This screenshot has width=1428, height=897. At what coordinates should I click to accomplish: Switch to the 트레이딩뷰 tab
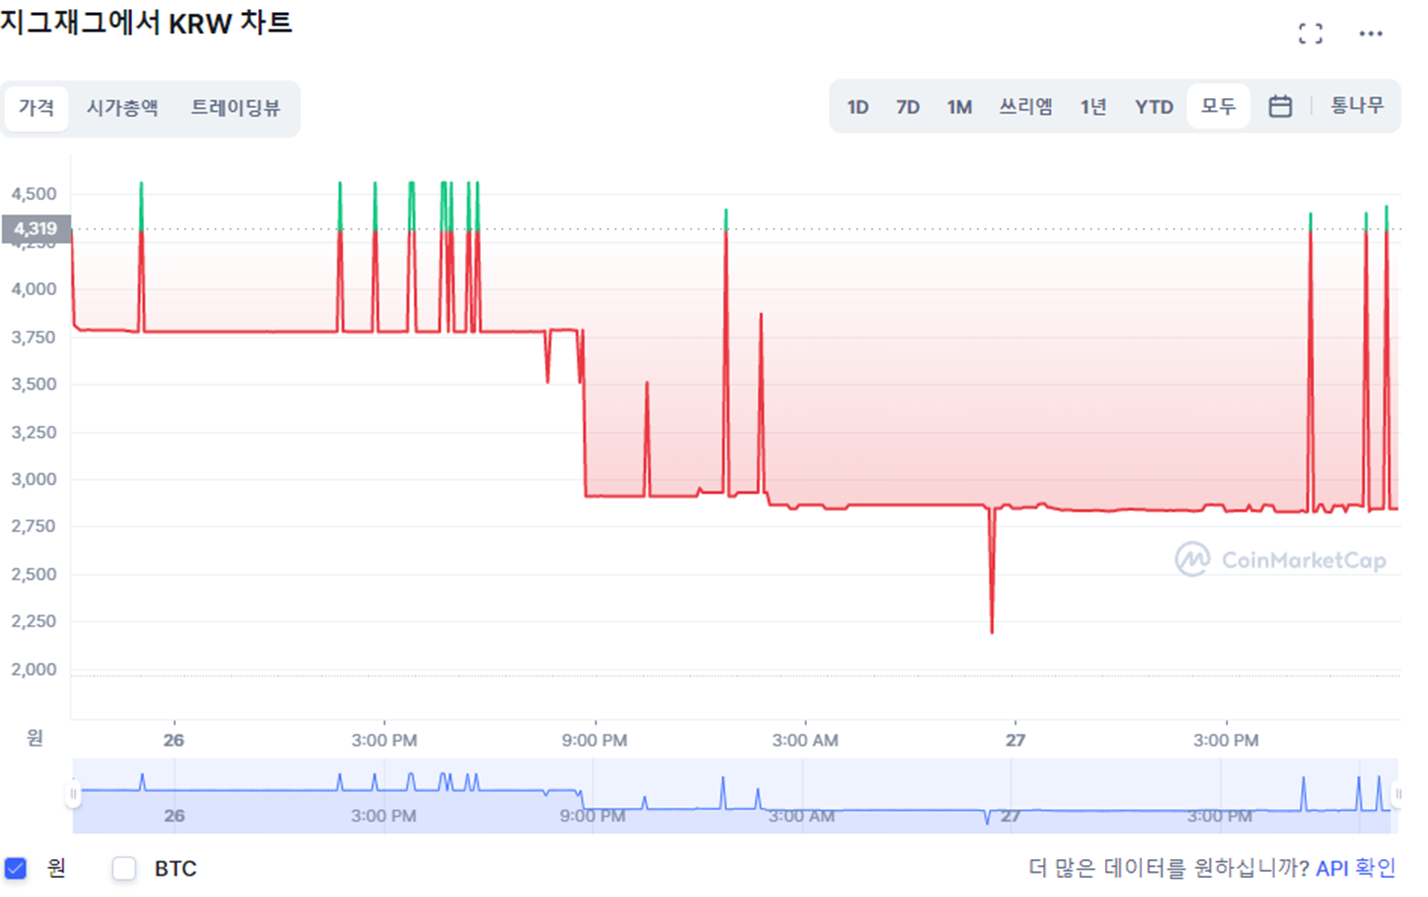(235, 108)
